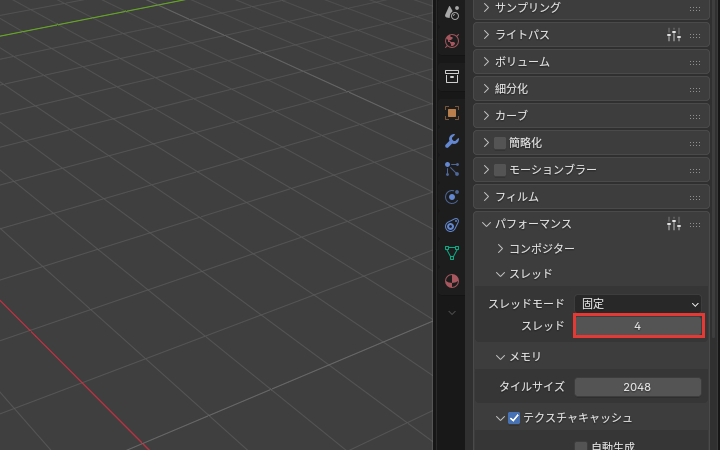Open the Object Constraints tab

tap(452, 225)
